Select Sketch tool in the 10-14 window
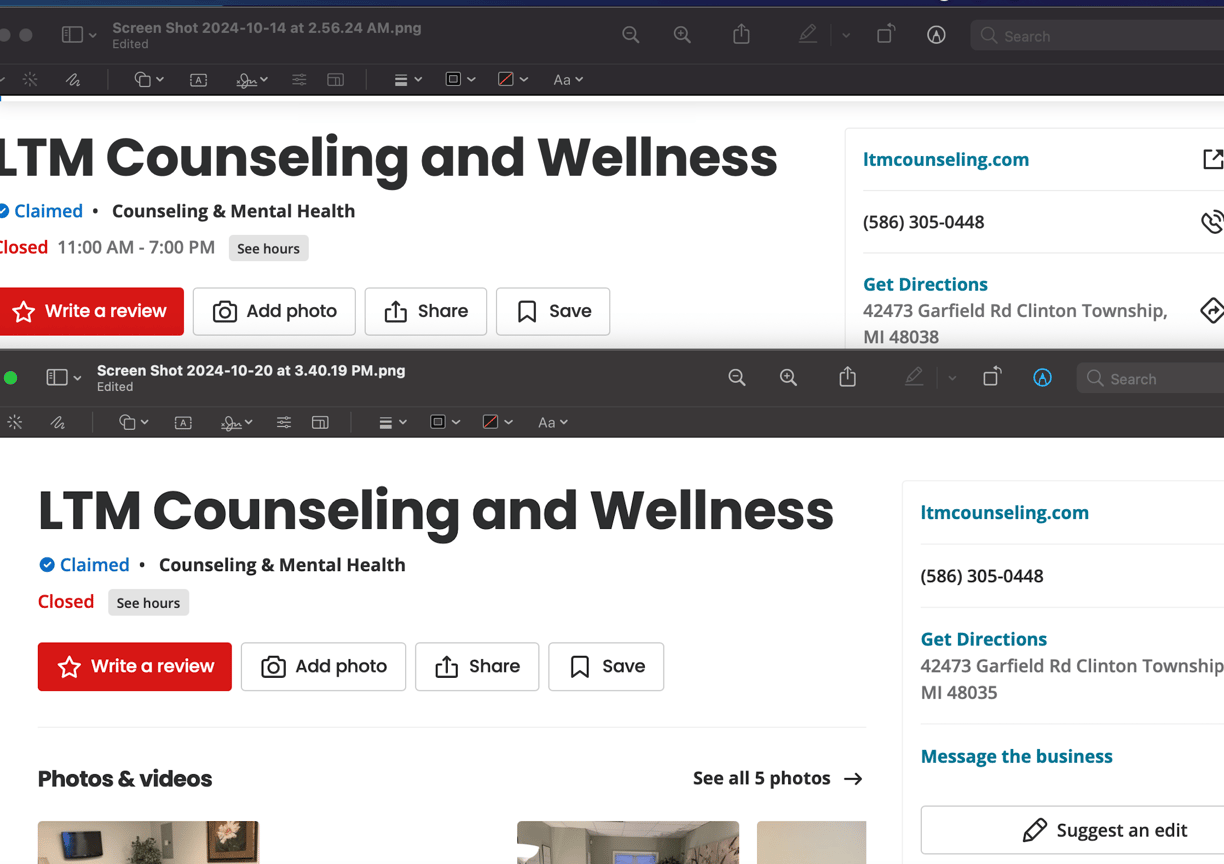Screen dimensions: 1224x864 tap(73, 80)
